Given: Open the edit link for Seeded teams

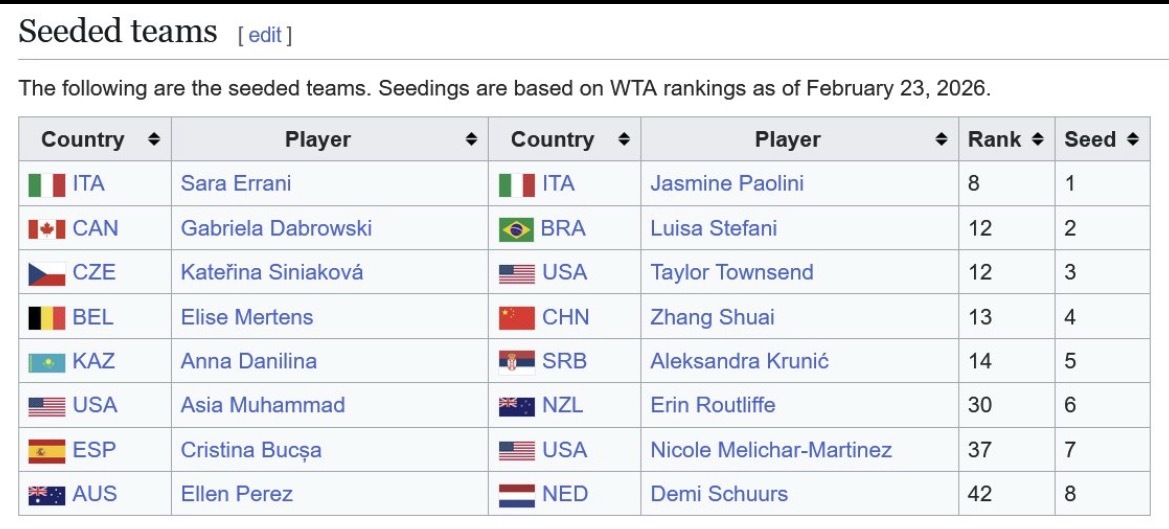Looking at the screenshot, I should point(265,35).
